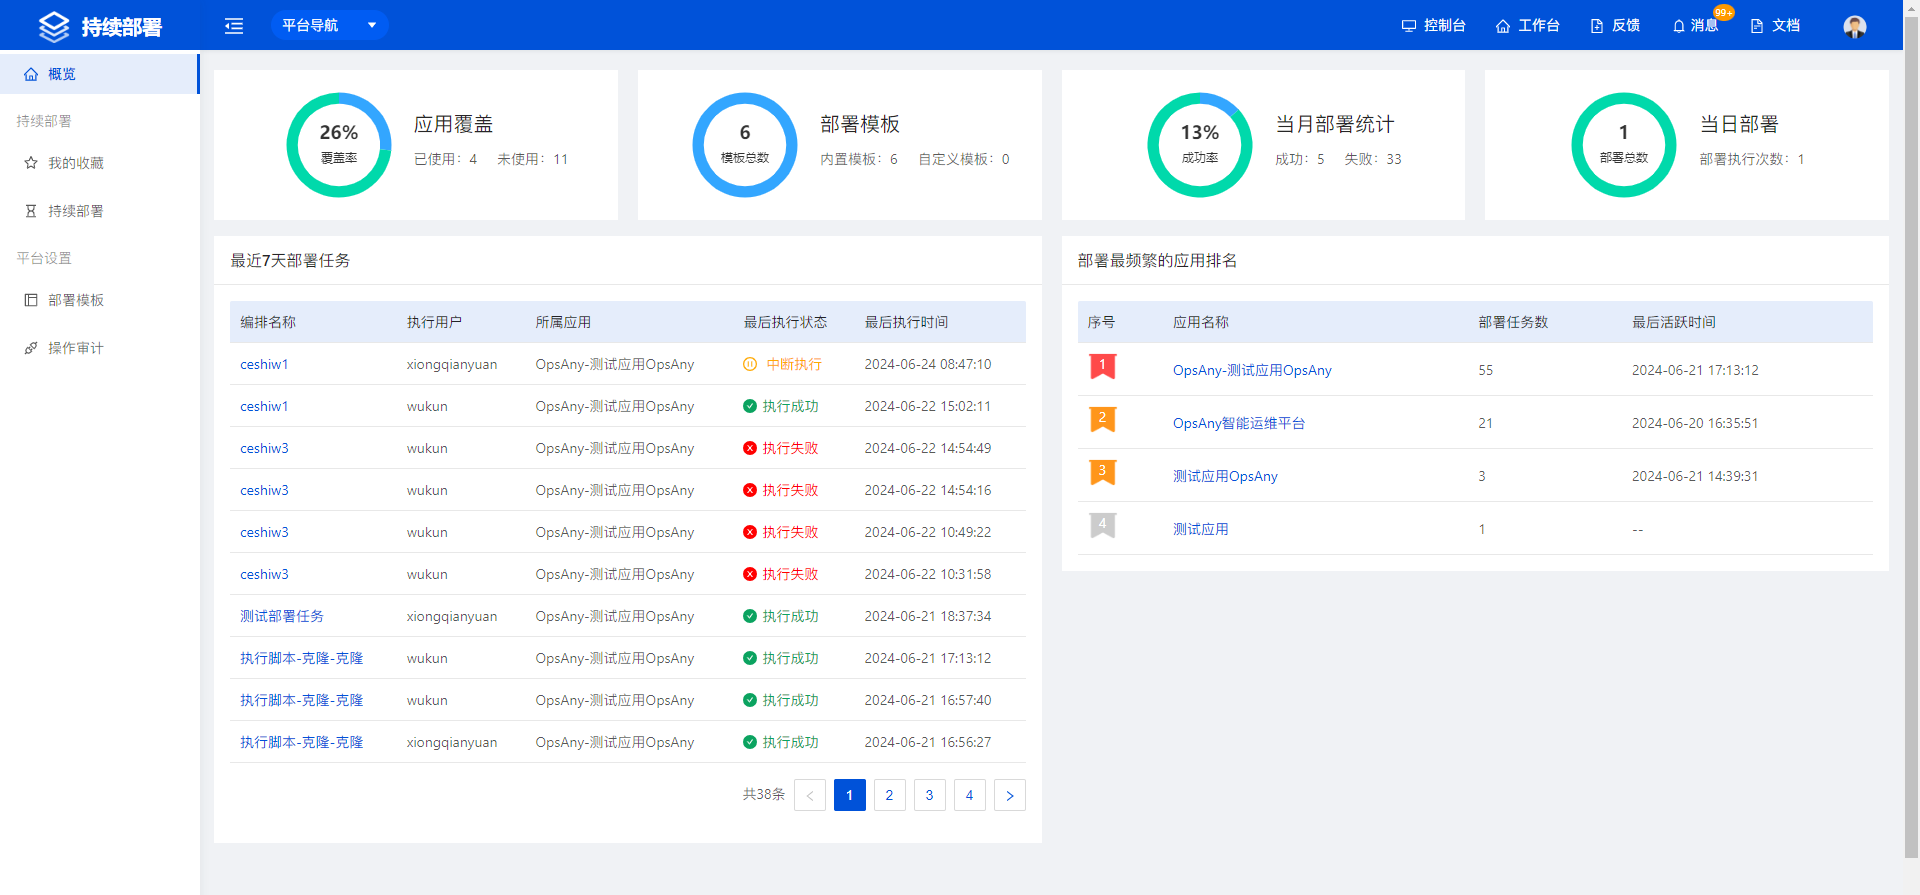
Task: Go to page 3
Action: click(x=930, y=795)
